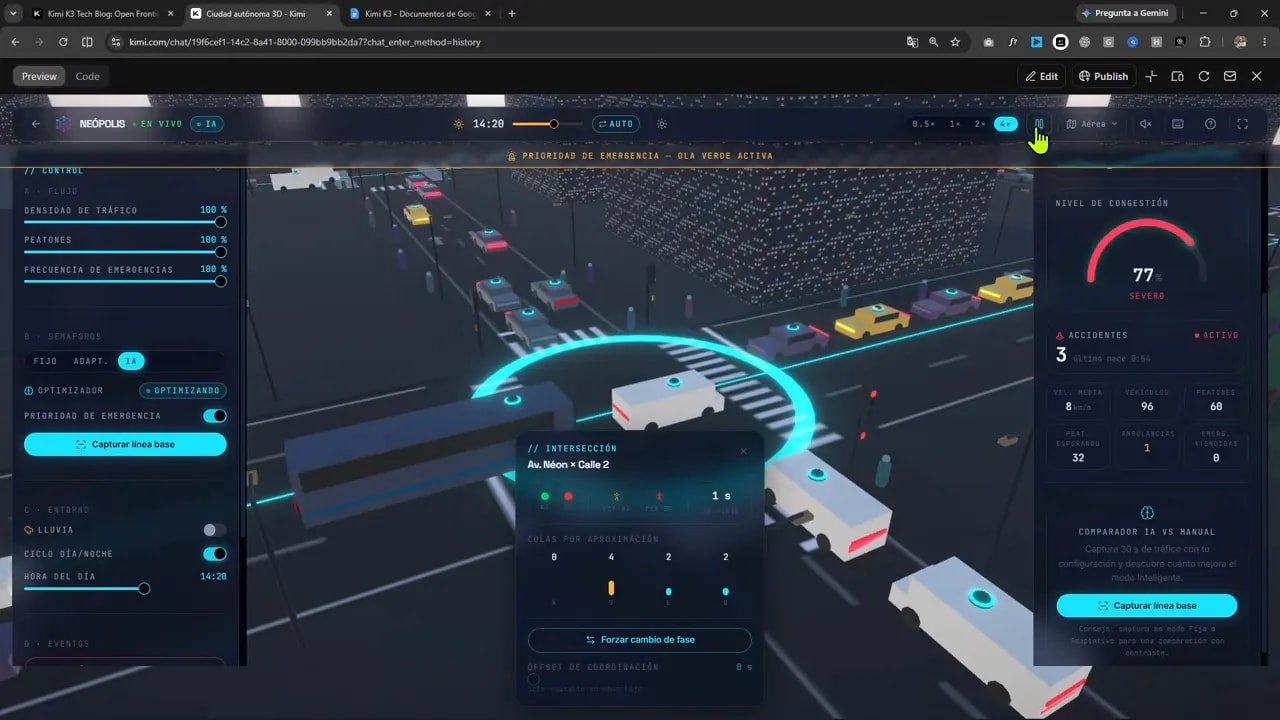Pause the simulation with the pause icon
Screen dimensions: 1280x720
[x=1040, y=124]
